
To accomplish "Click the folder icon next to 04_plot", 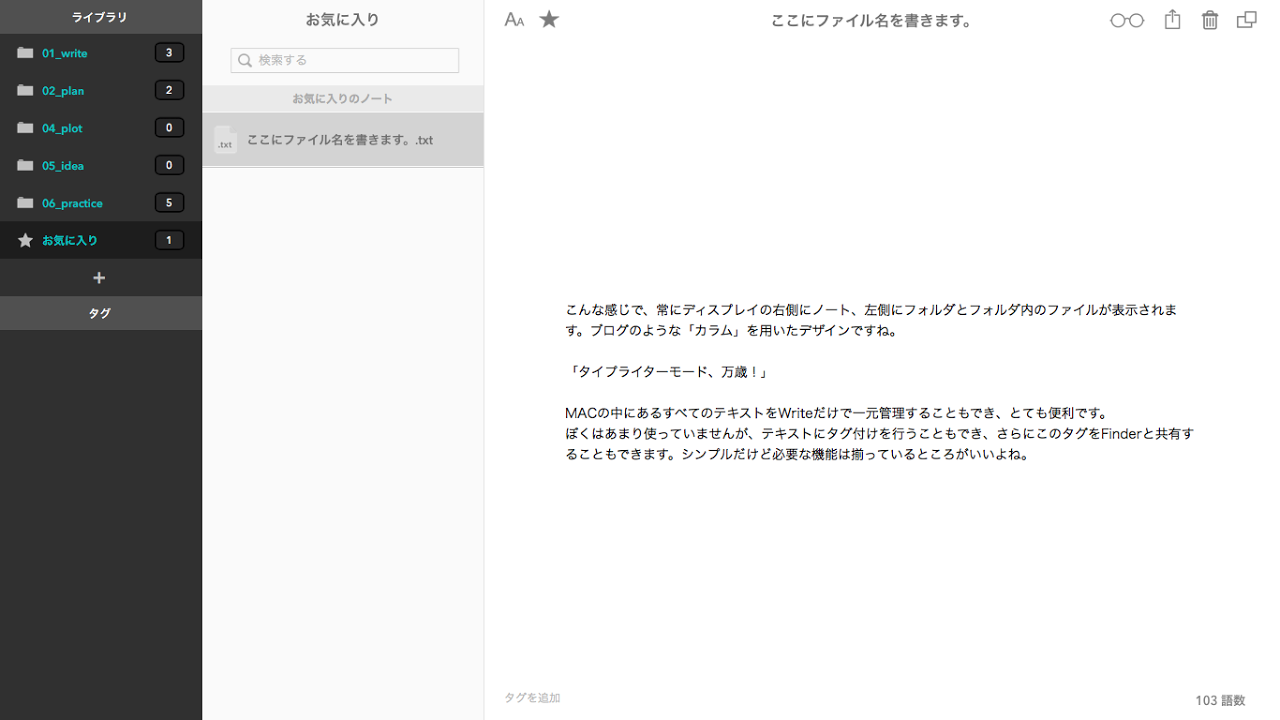I will pyautogui.click(x=26, y=128).
